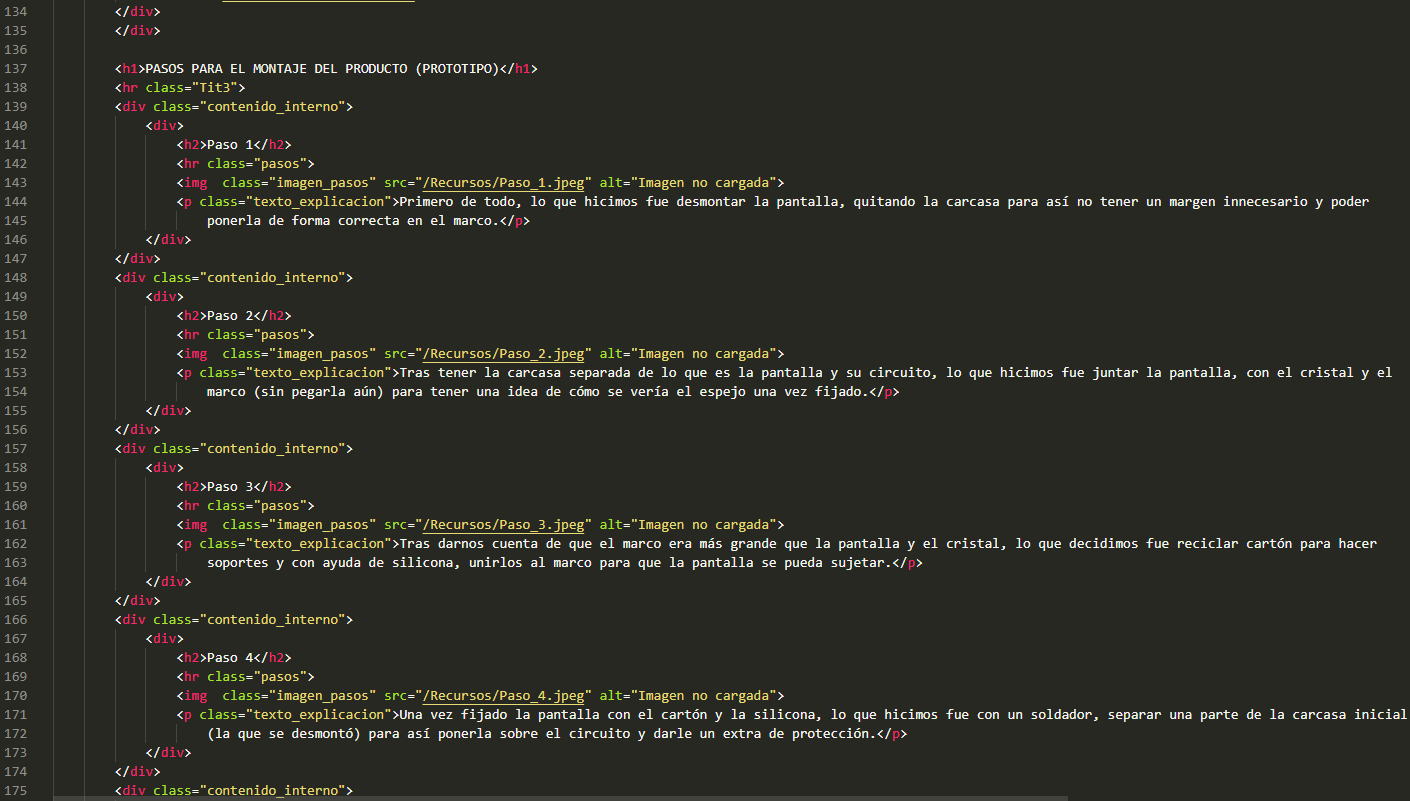Click the text "Tras tener la carcasa separada"
Screen dimensions: 1410x801
click(514, 372)
